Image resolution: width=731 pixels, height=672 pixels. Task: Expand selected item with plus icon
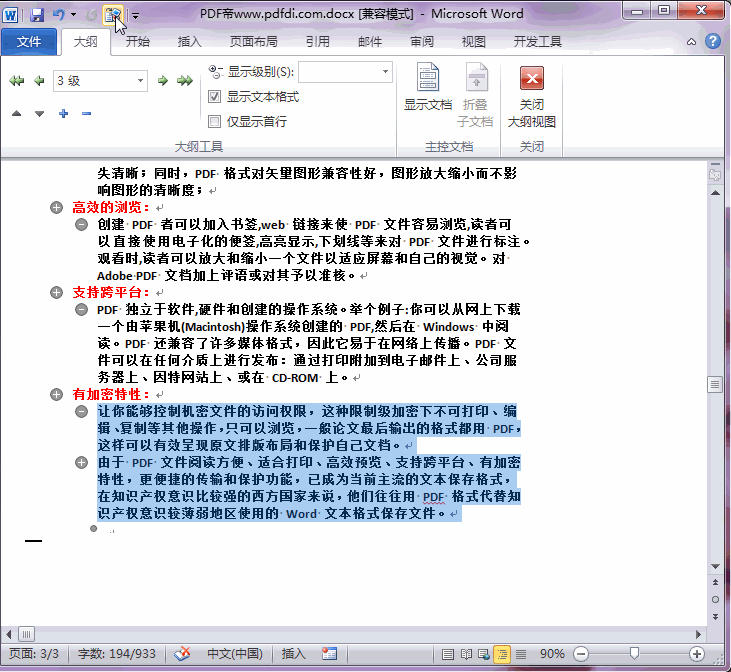click(x=64, y=113)
